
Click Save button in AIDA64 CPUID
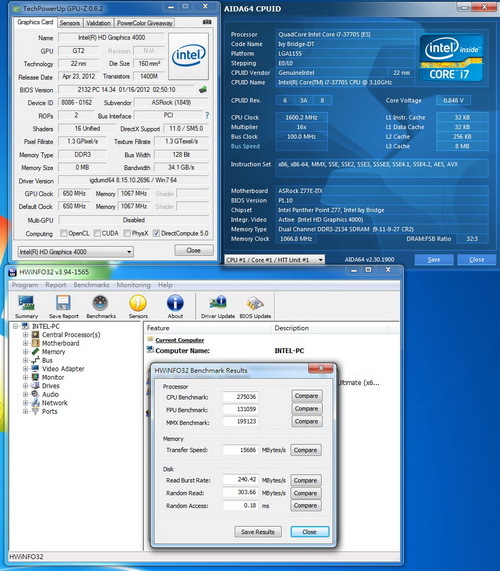[434, 259]
